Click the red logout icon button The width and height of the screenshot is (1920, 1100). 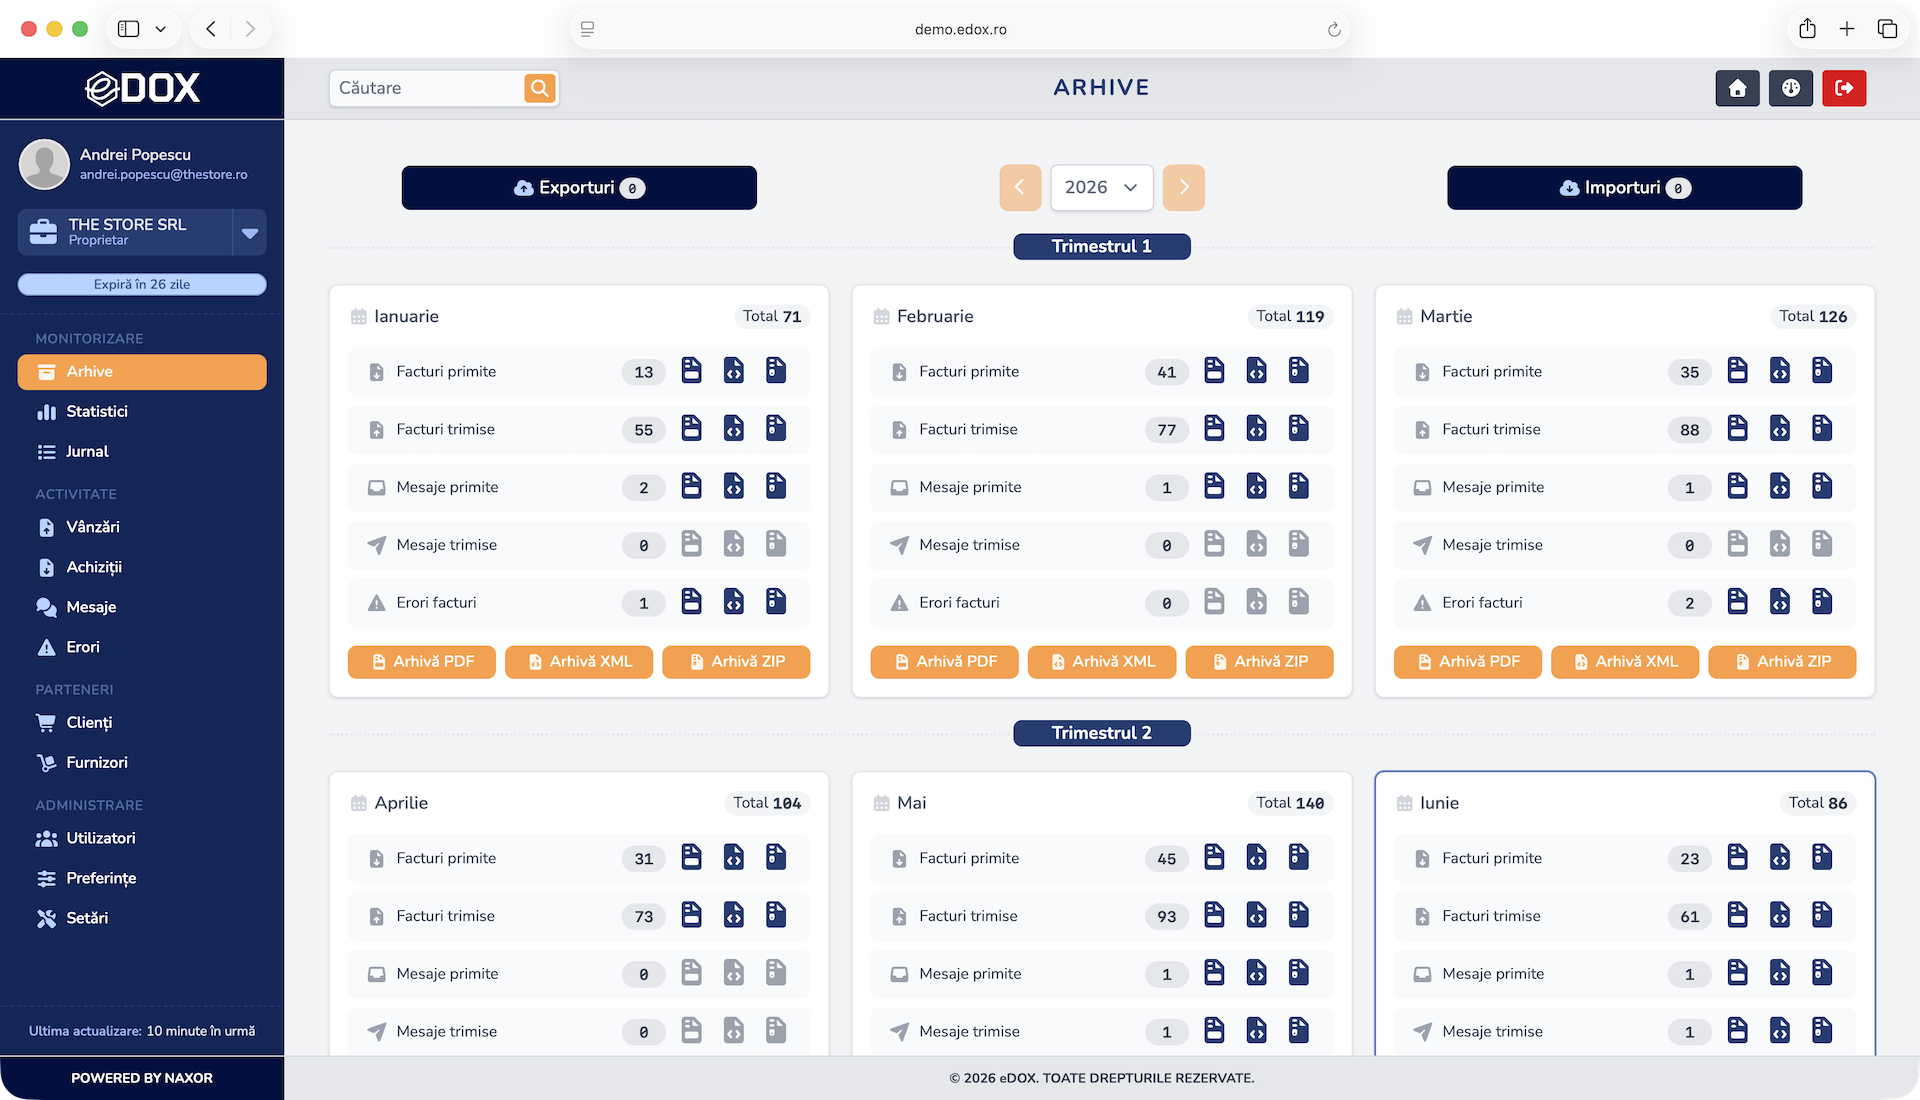click(1844, 88)
